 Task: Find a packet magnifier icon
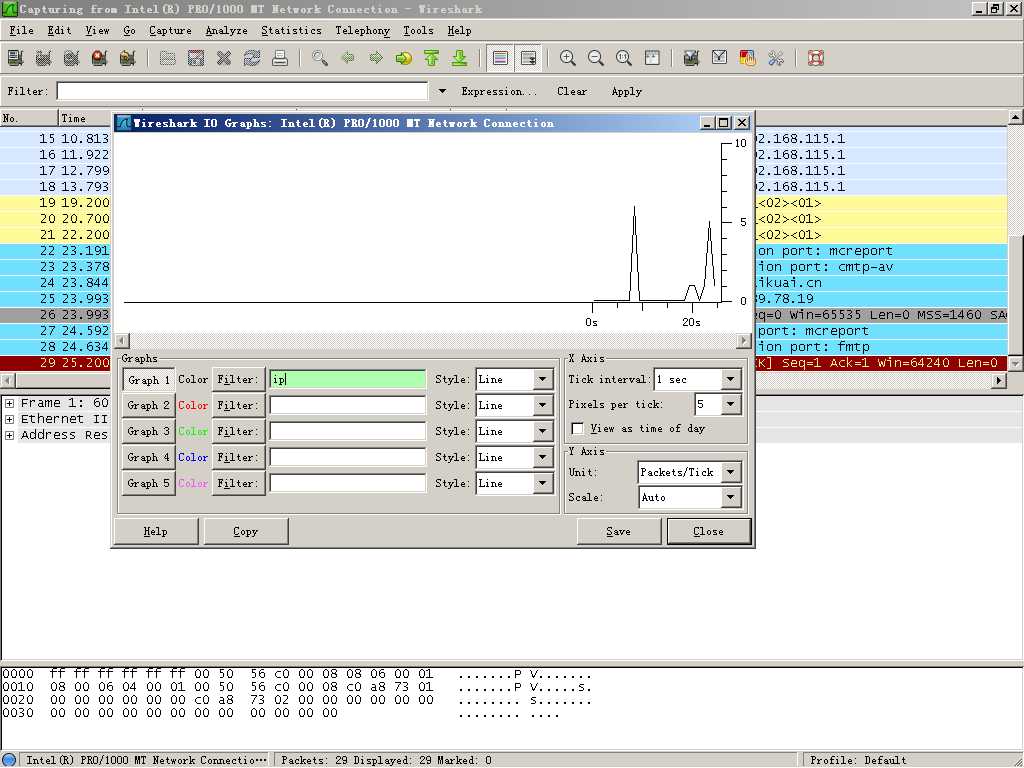(320, 58)
